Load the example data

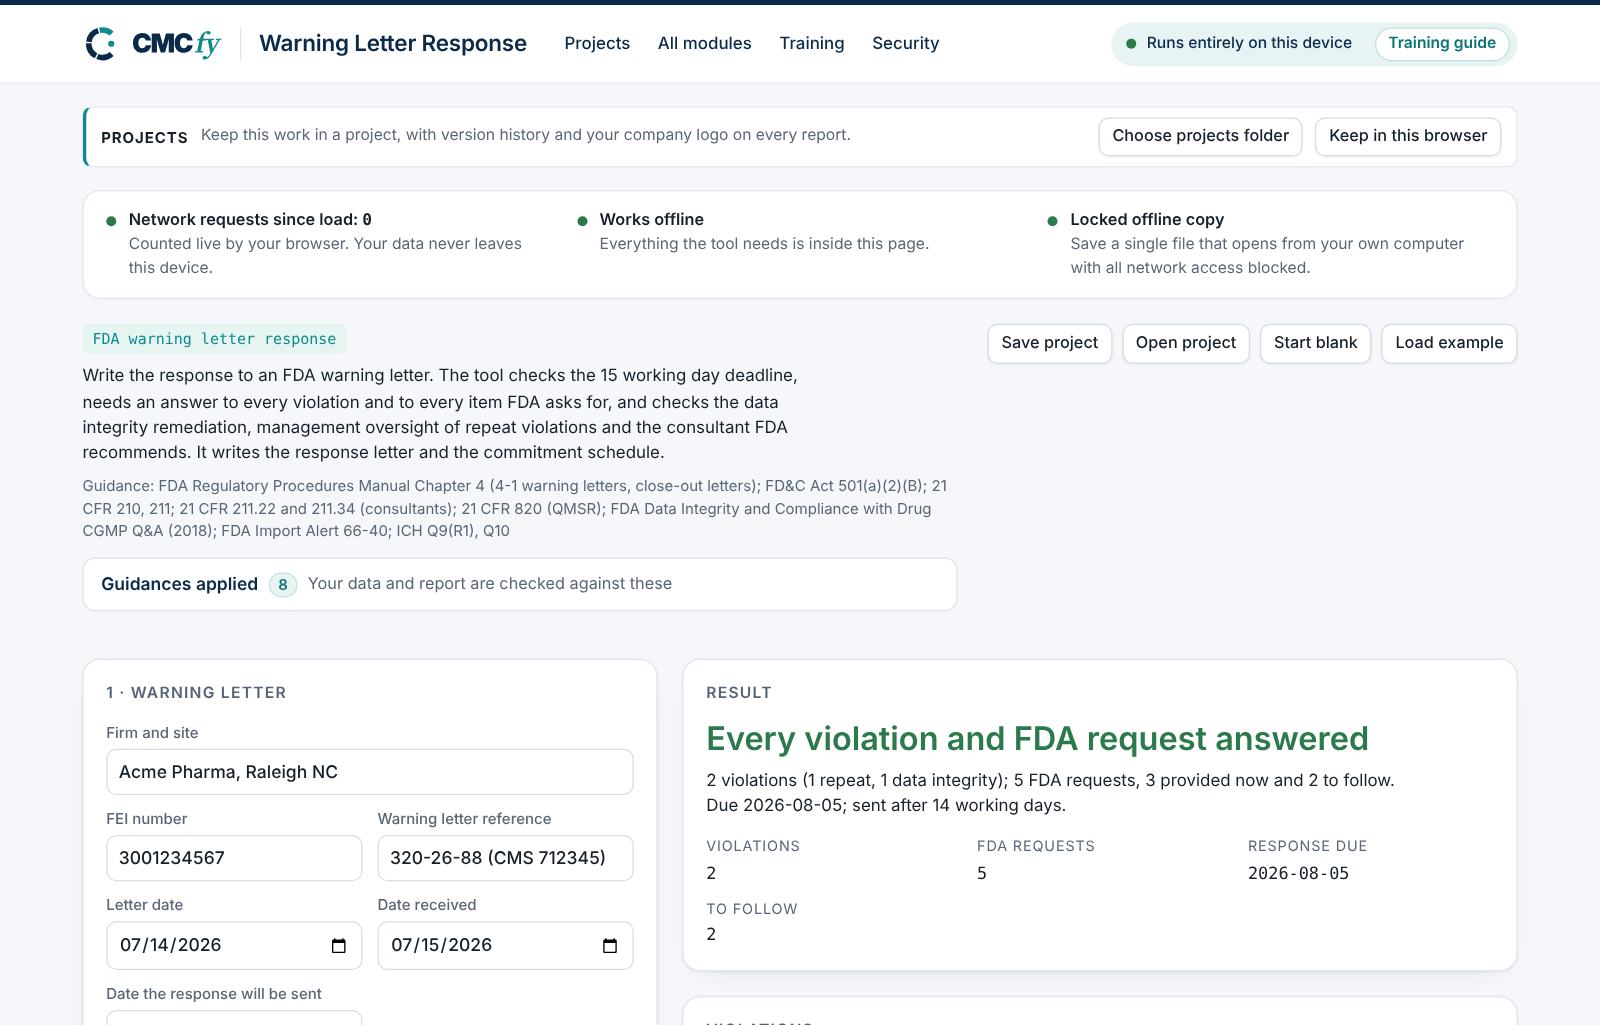point(1449,343)
